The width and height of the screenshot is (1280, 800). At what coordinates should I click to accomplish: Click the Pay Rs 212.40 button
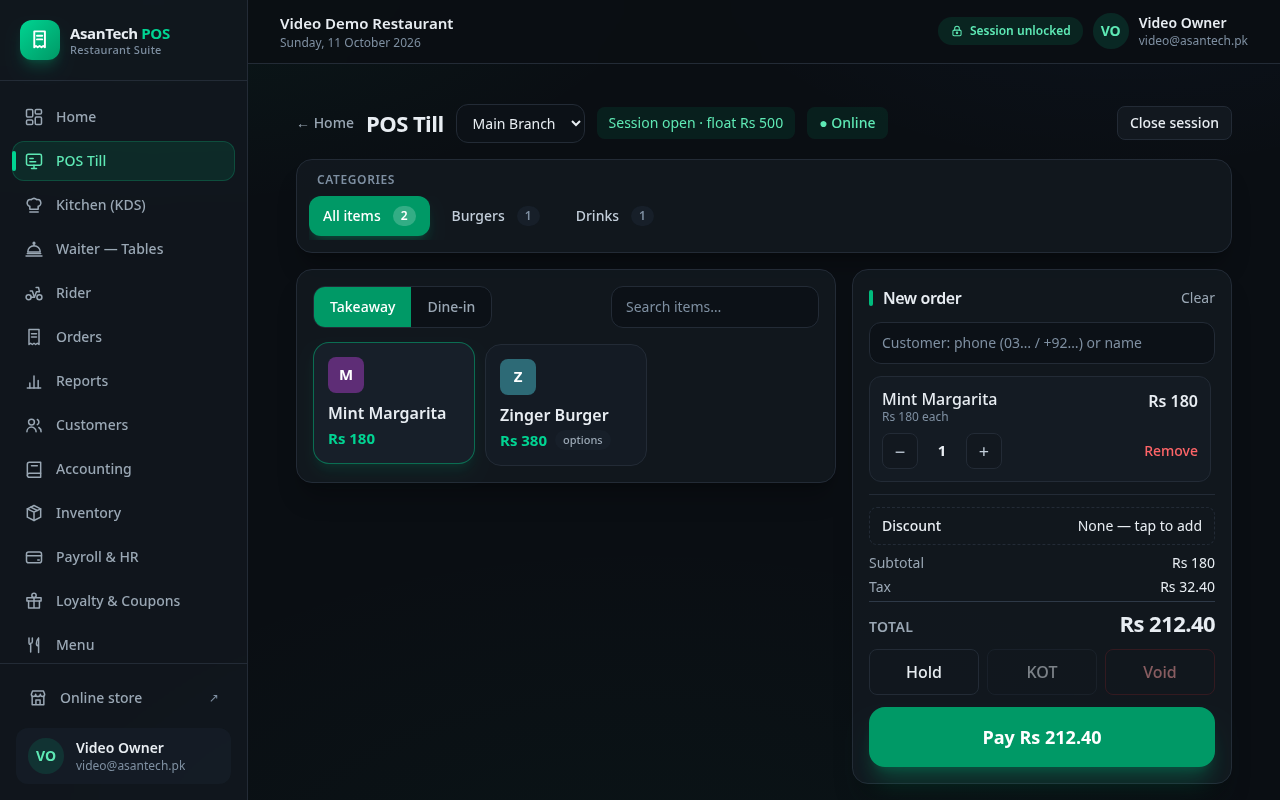pos(1042,737)
